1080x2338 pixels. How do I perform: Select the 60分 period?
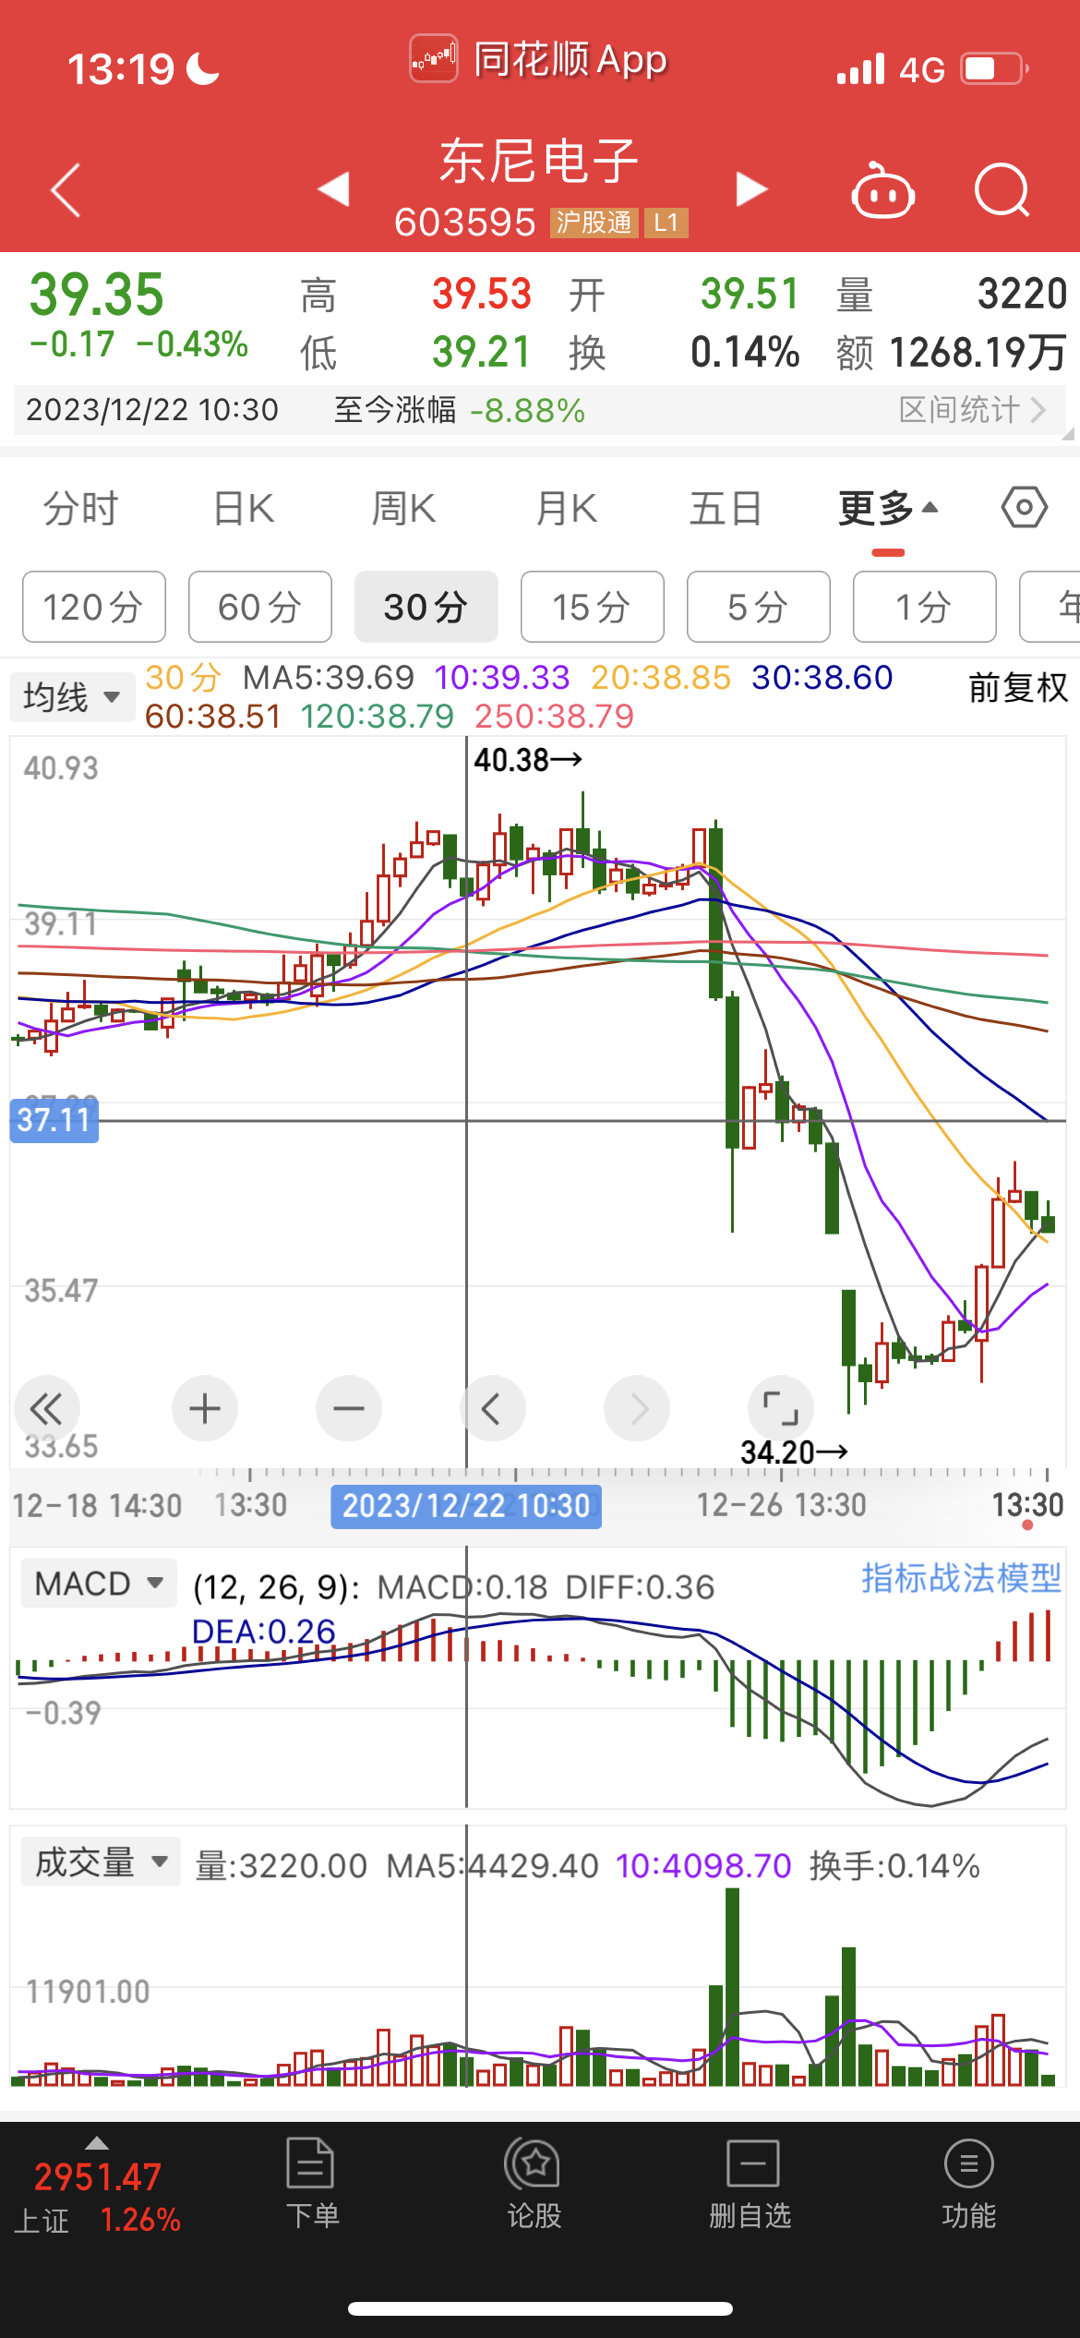(260, 607)
